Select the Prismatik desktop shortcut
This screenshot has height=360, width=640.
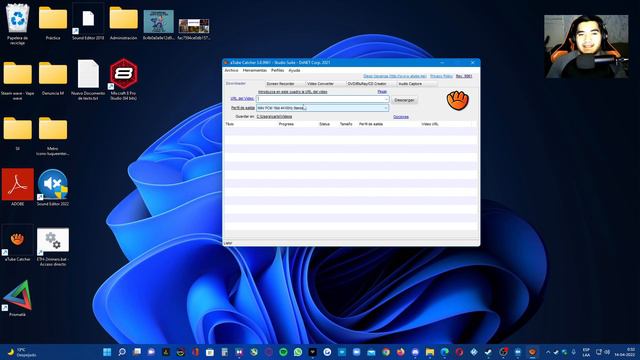(17, 298)
